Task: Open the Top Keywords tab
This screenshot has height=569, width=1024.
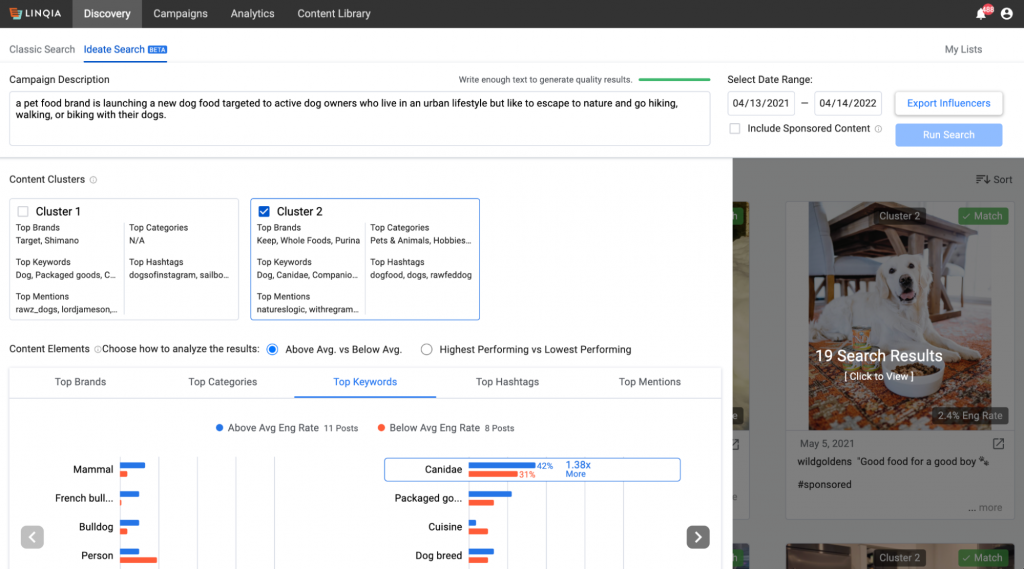Action: [365, 382]
